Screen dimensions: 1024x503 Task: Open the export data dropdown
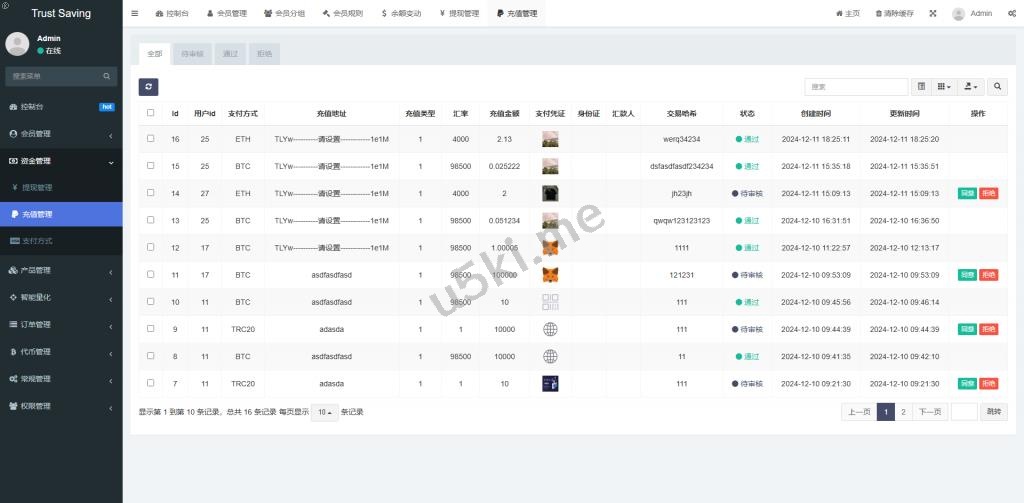click(x=971, y=87)
